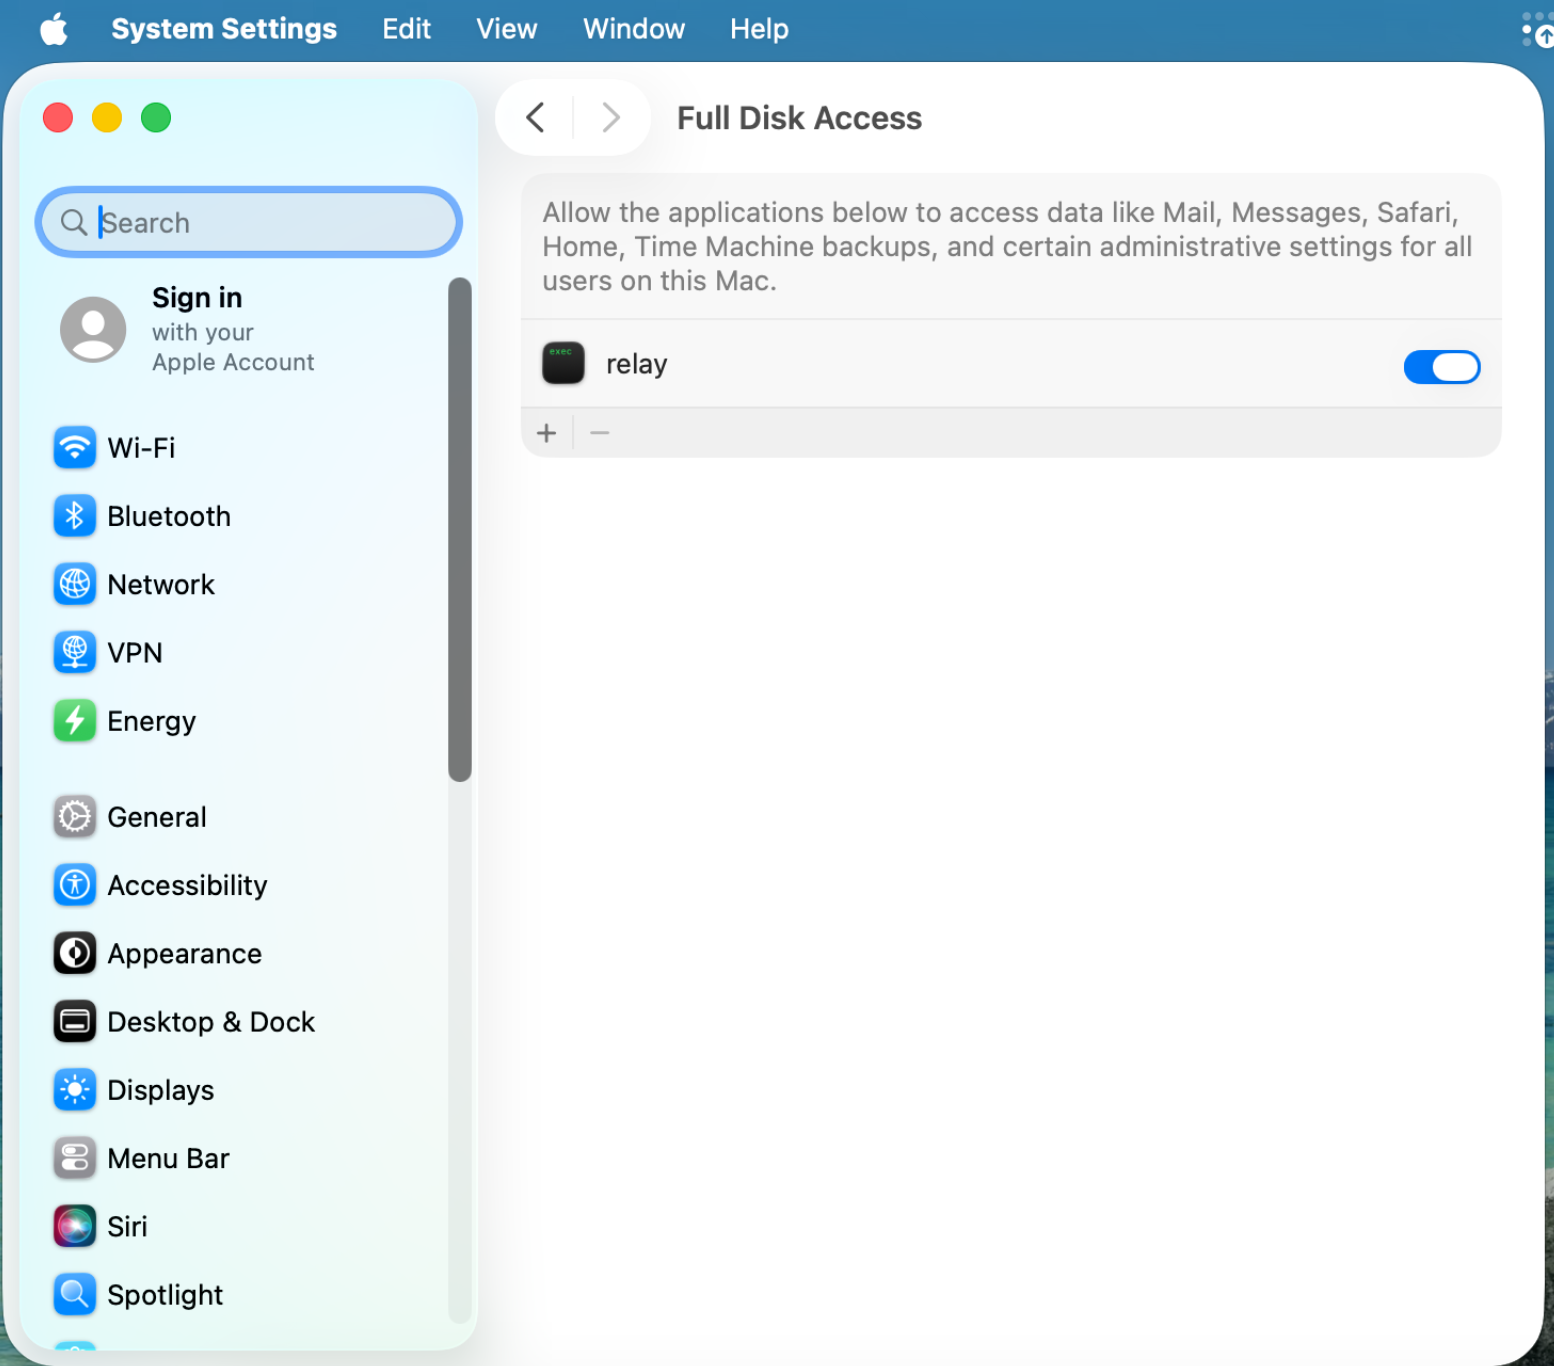Image resolution: width=1554 pixels, height=1366 pixels.
Task: Open the Wi-Fi settings icon
Action: point(75,447)
